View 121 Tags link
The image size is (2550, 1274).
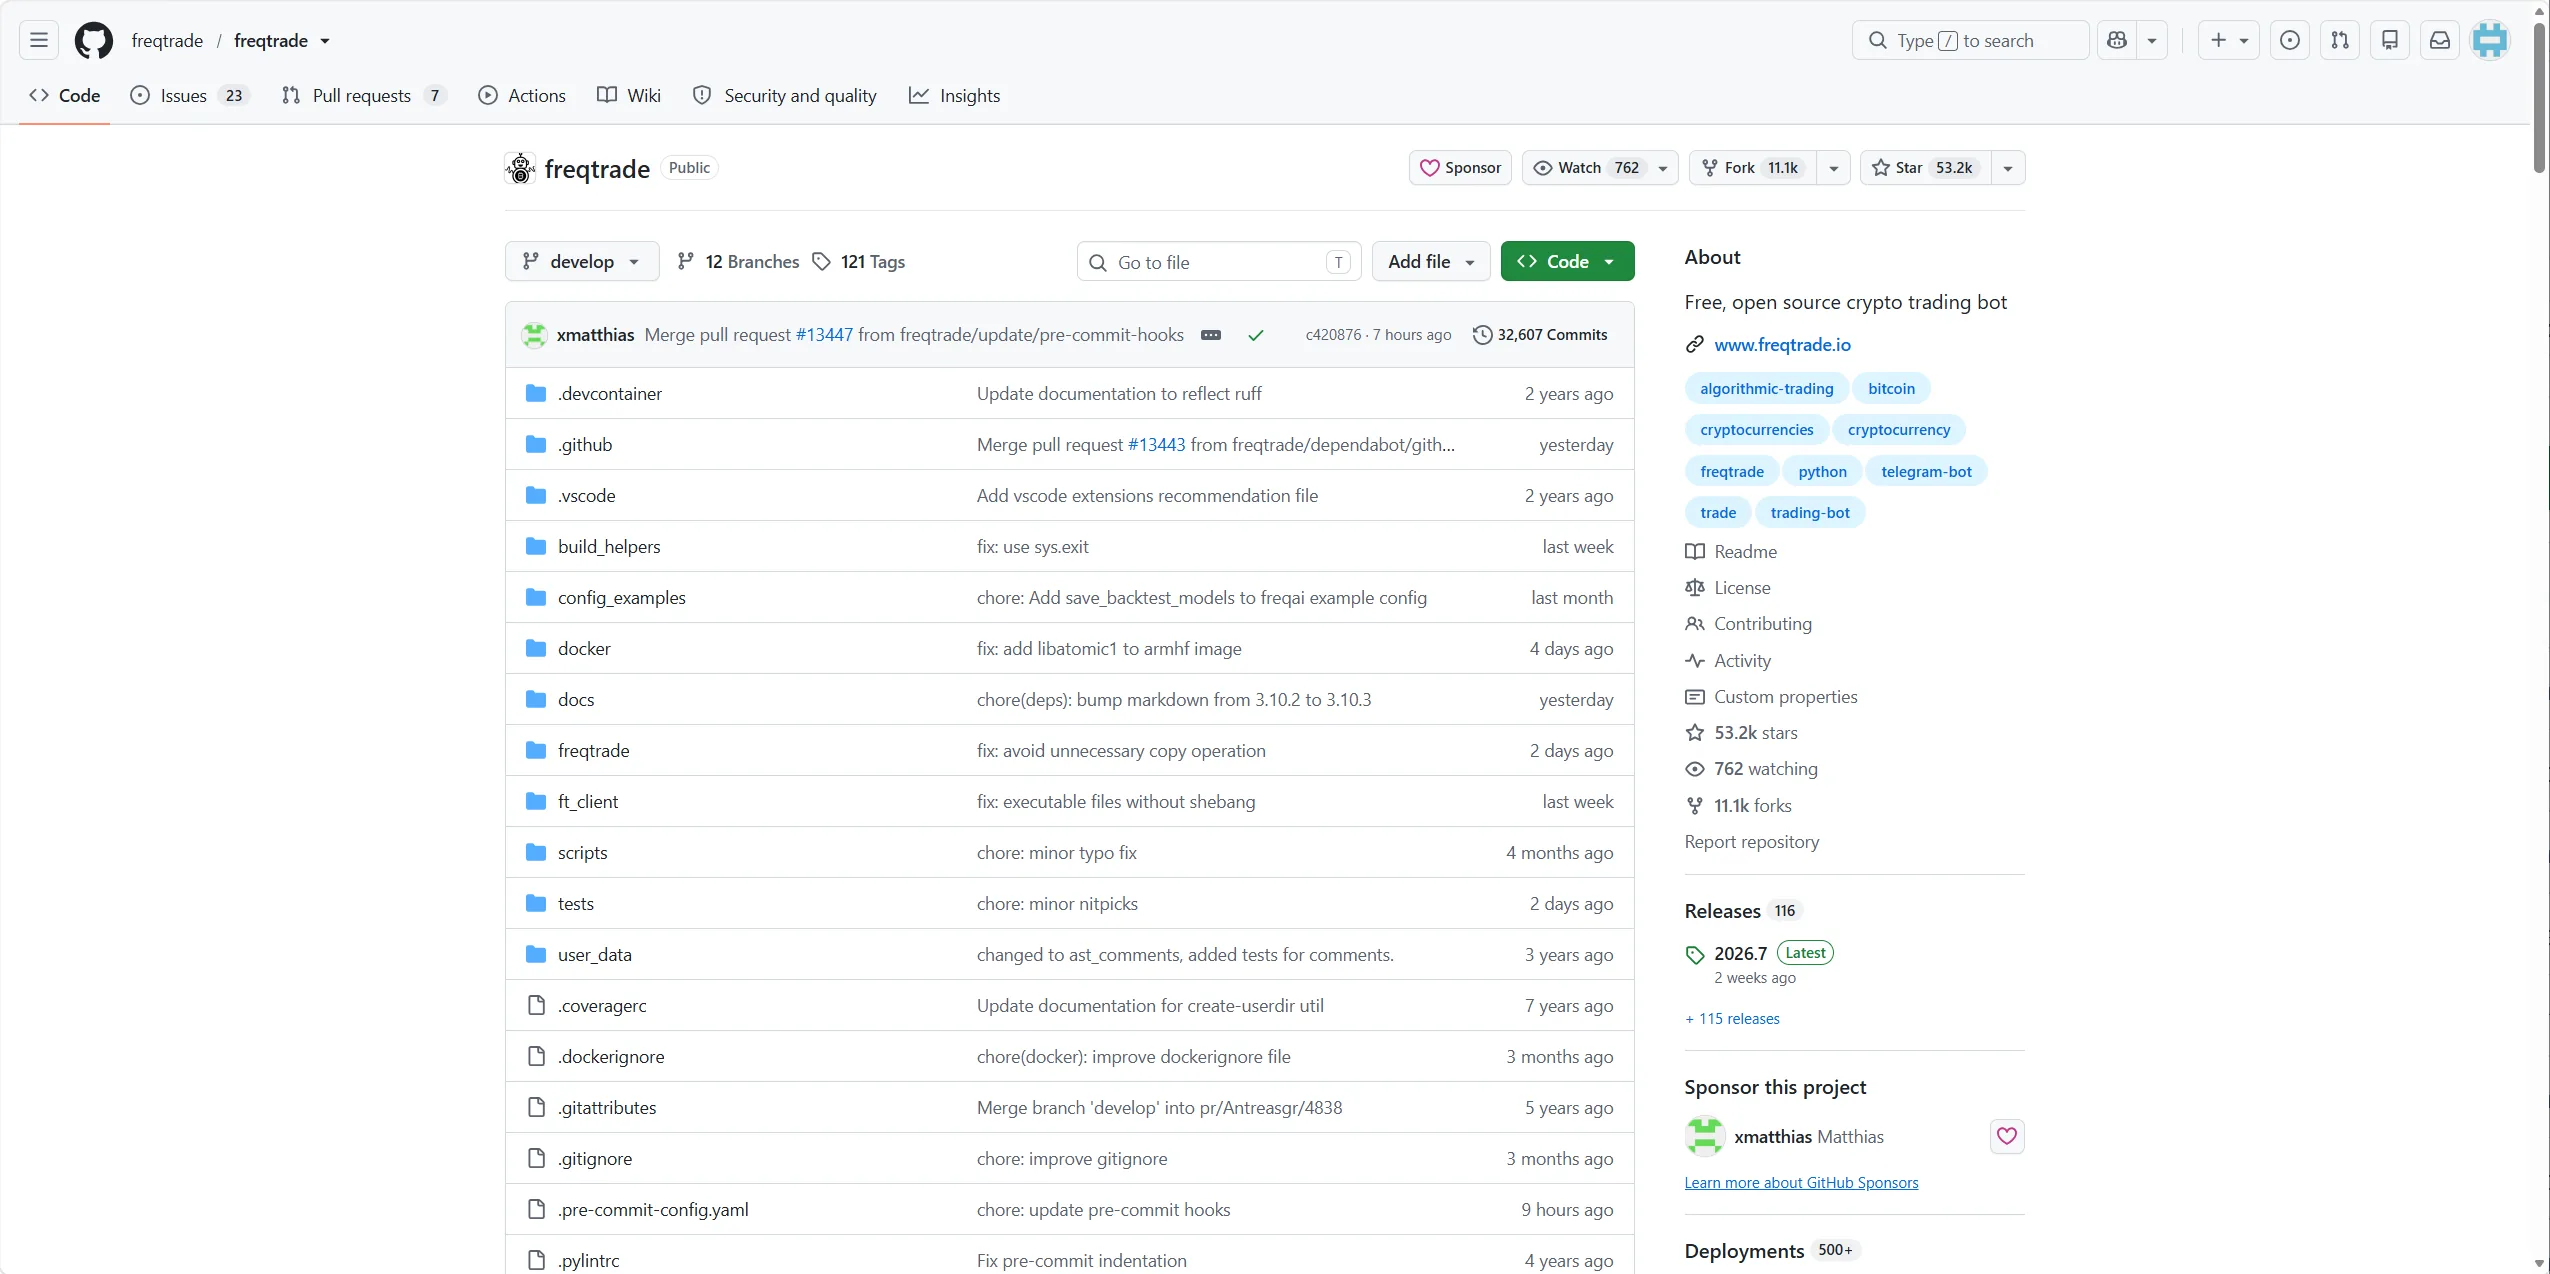(858, 261)
